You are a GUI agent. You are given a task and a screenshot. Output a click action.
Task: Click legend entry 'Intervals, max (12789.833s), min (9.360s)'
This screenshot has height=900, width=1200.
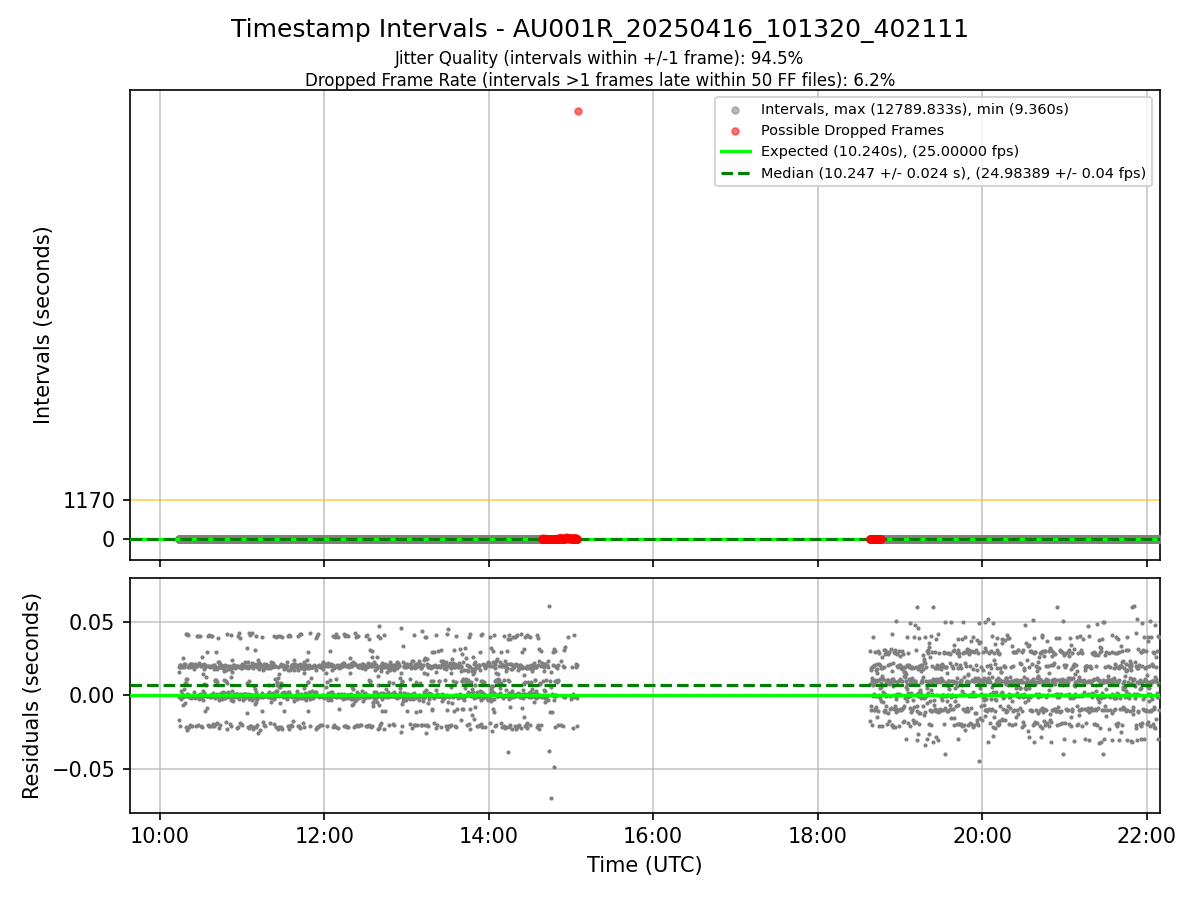(914, 109)
